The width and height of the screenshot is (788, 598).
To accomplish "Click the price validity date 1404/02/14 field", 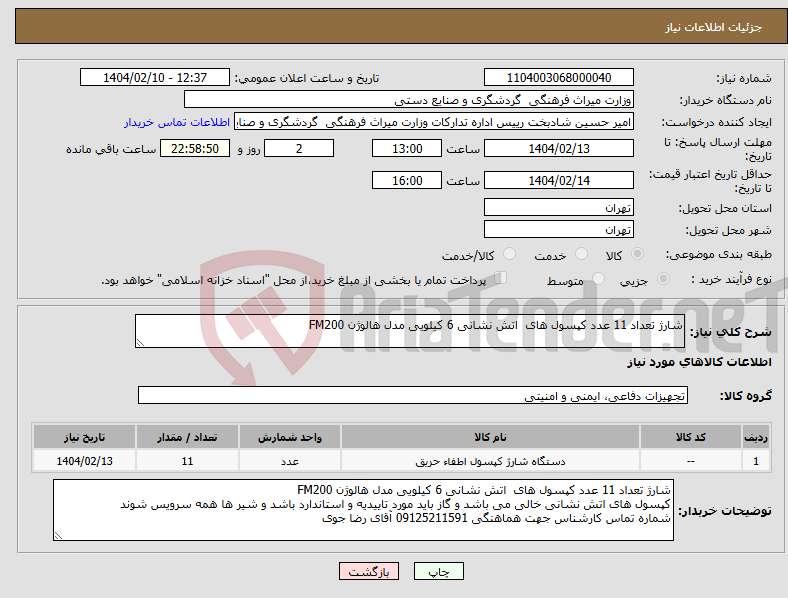I will (x=558, y=180).
